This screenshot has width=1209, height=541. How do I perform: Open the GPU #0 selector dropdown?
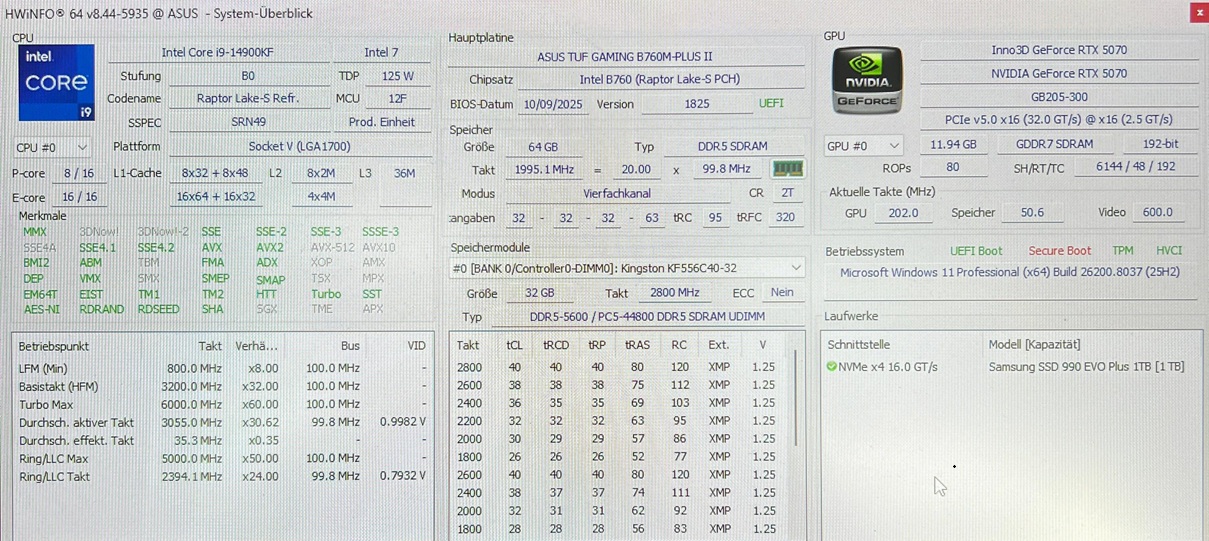864,146
